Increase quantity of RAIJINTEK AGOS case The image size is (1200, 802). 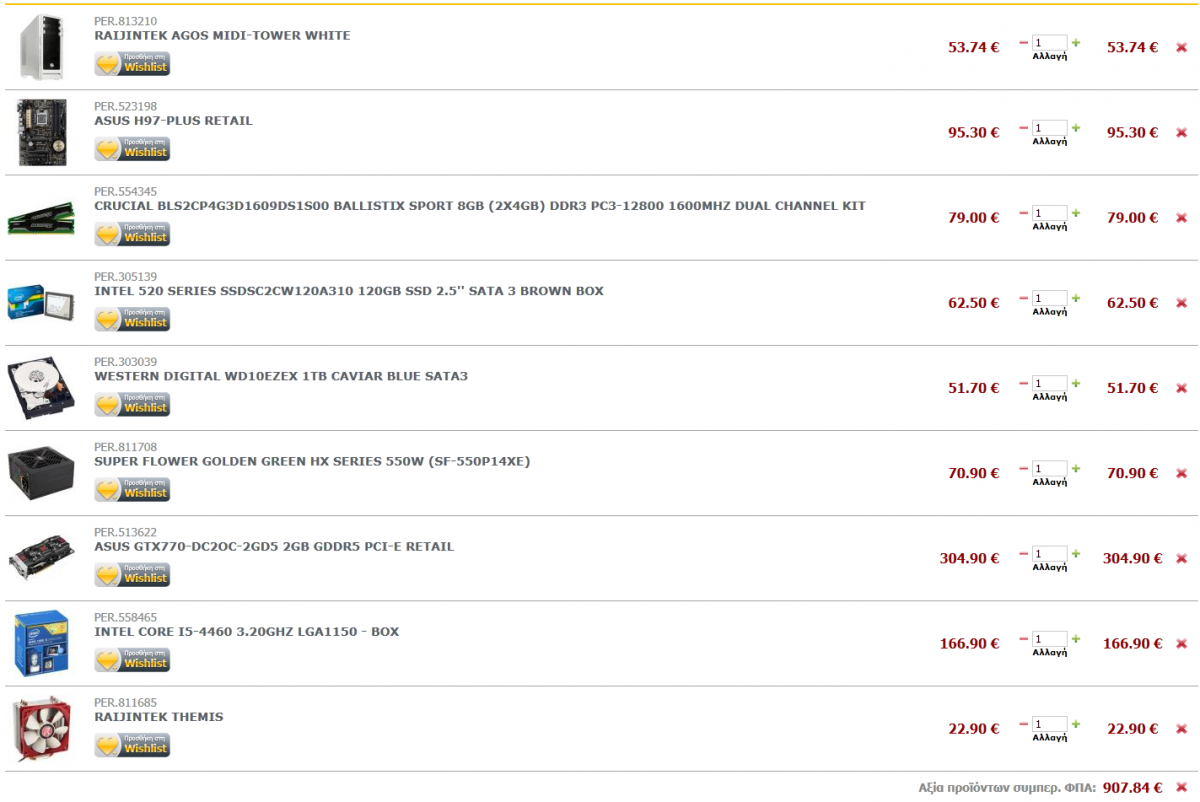tap(1076, 43)
